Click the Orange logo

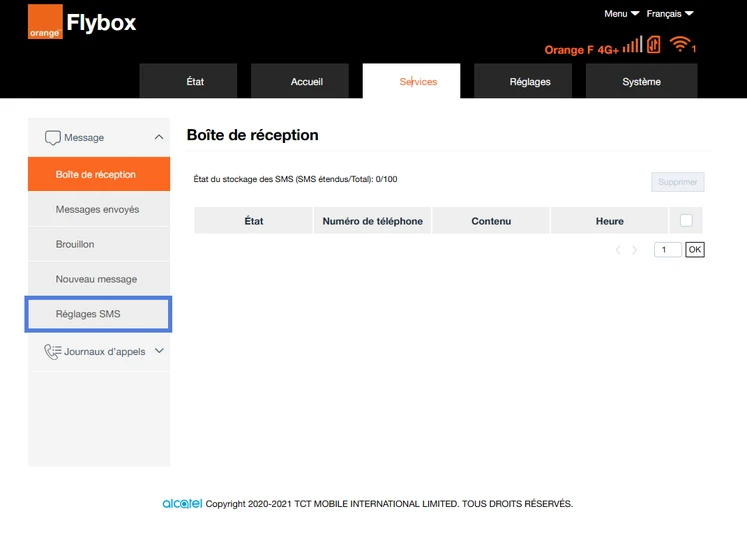pyautogui.click(x=45, y=21)
